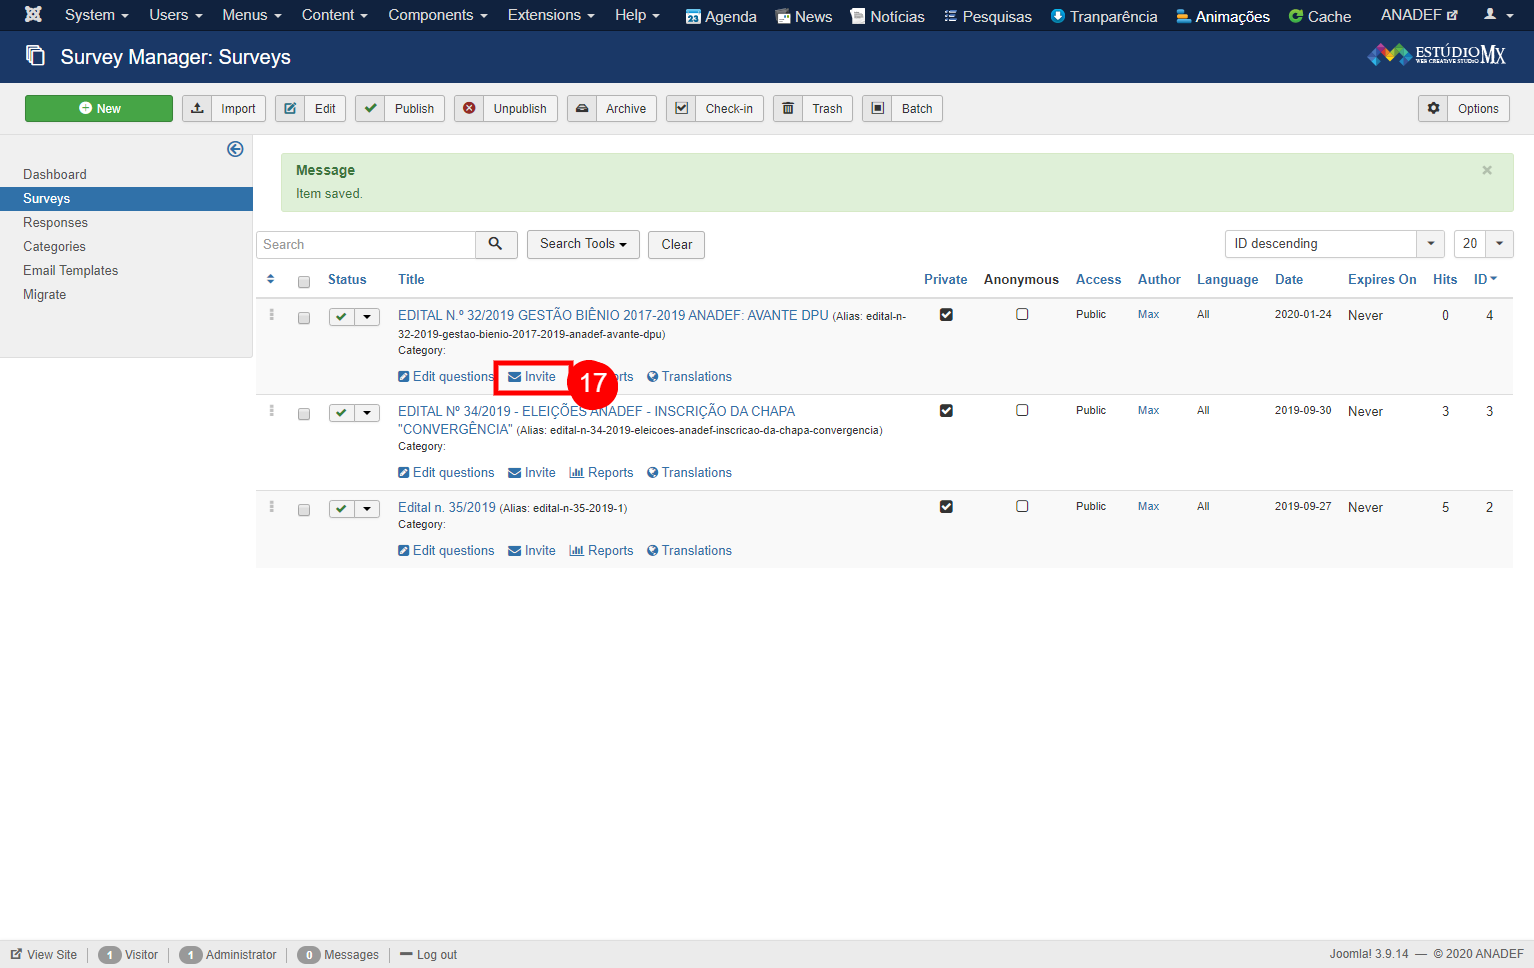Expand the Search Tools dropdown

click(x=583, y=244)
